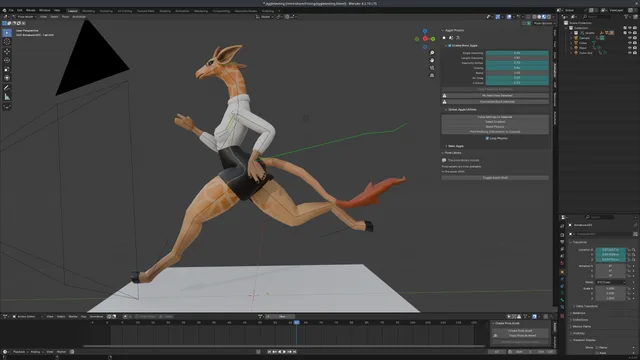Switch to the Shading workspace tab

[x=165, y=11]
